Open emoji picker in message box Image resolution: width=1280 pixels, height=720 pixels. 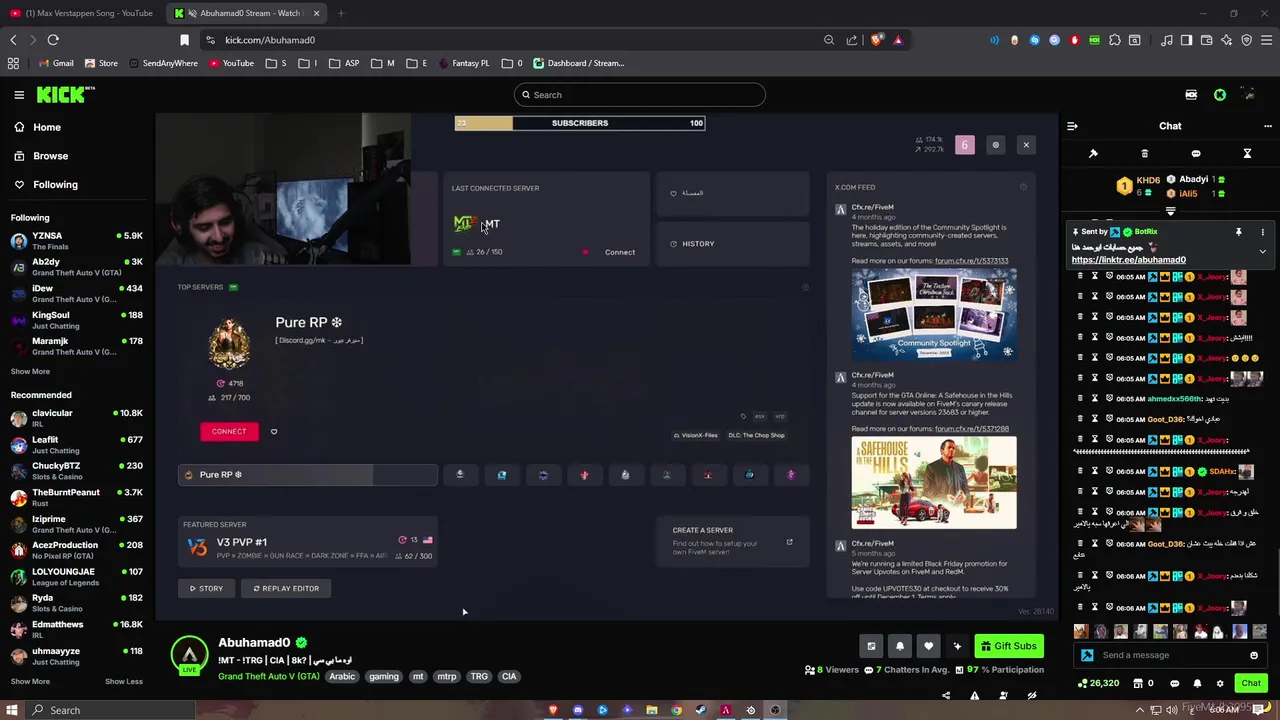(1253, 656)
